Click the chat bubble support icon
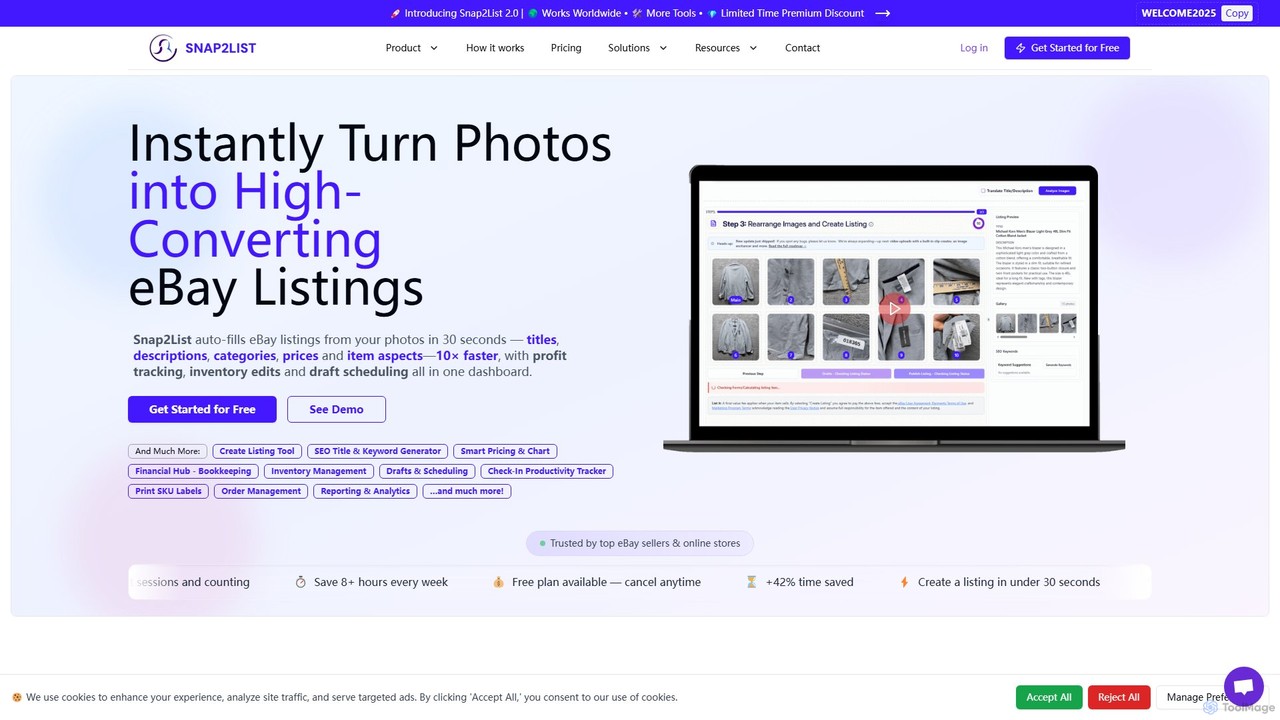1280x720 pixels. (x=1244, y=687)
